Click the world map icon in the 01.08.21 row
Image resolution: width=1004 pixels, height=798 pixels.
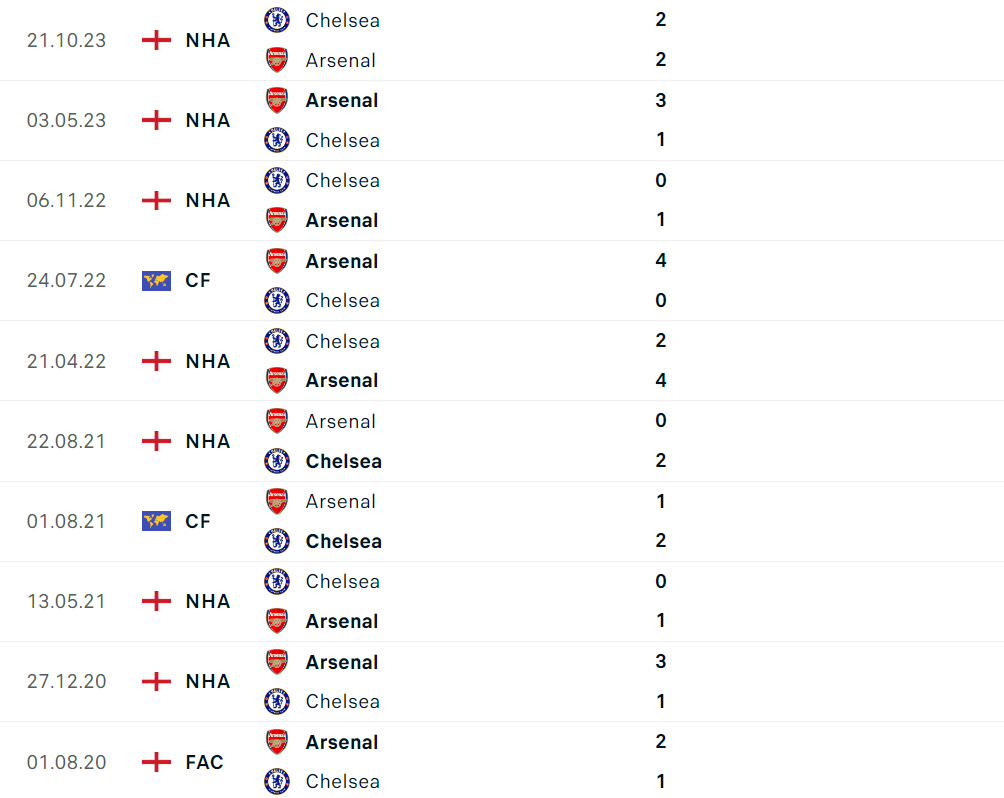click(x=156, y=521)
